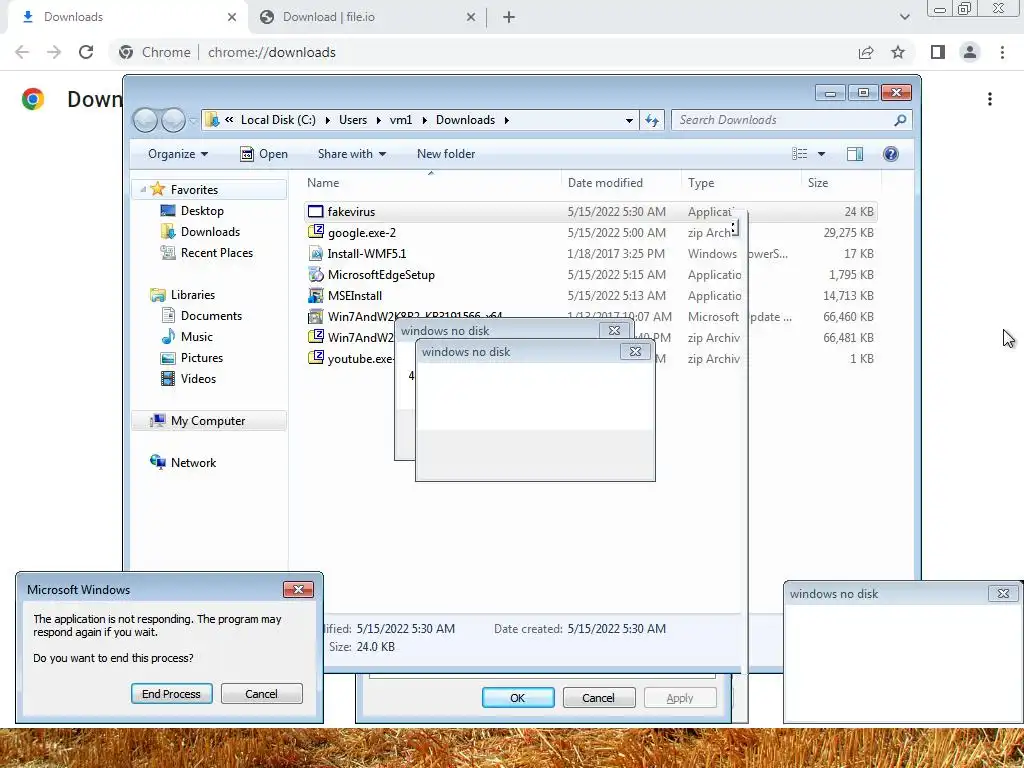Open a new Chrome tab

509,17
